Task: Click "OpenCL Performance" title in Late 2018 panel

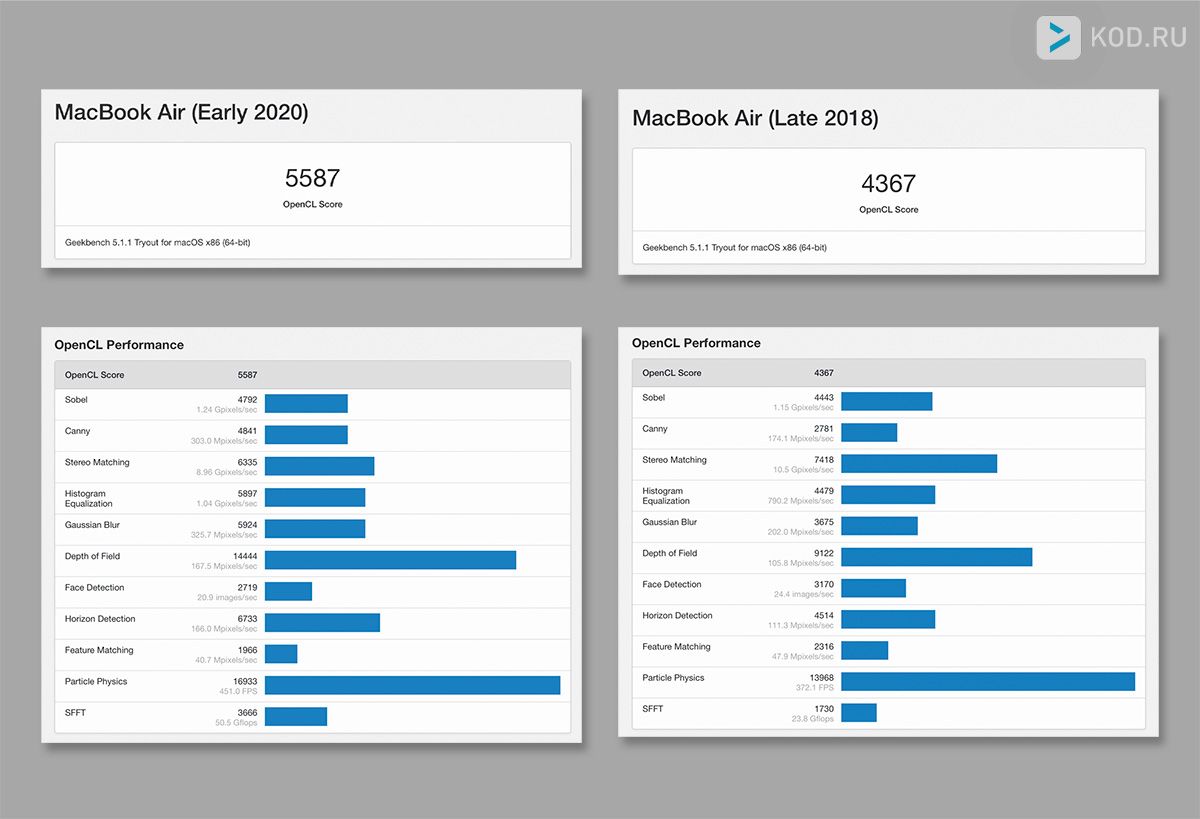Action: click(x=696, y=343)
